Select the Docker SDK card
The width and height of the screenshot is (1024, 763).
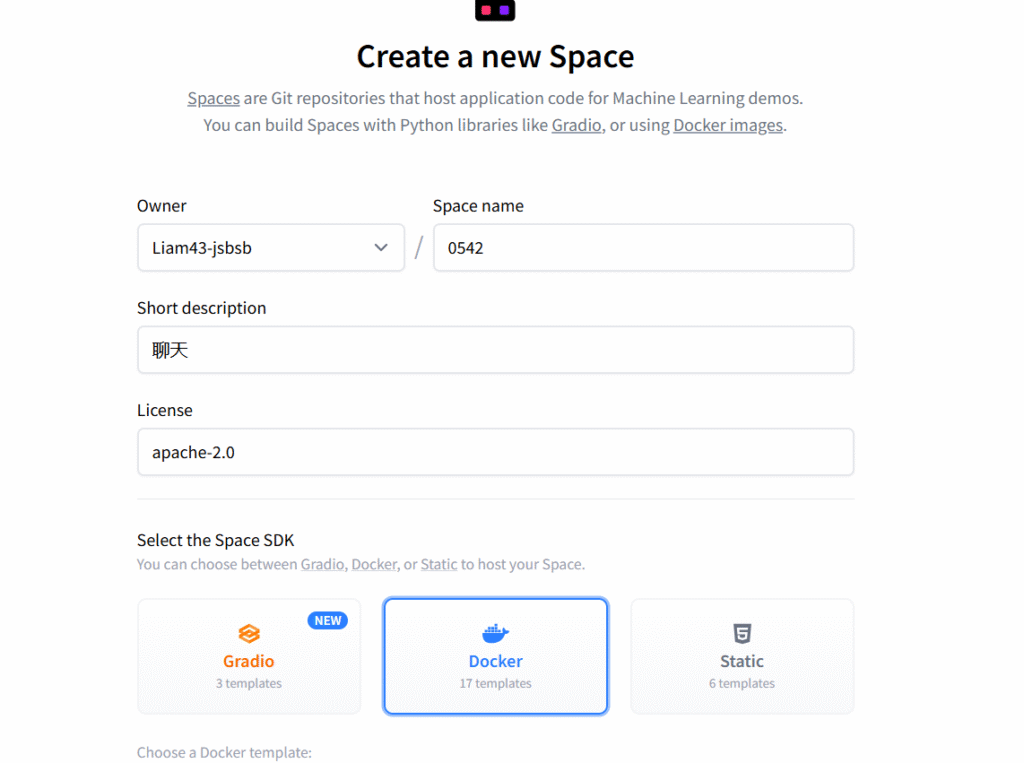(495, 656)
